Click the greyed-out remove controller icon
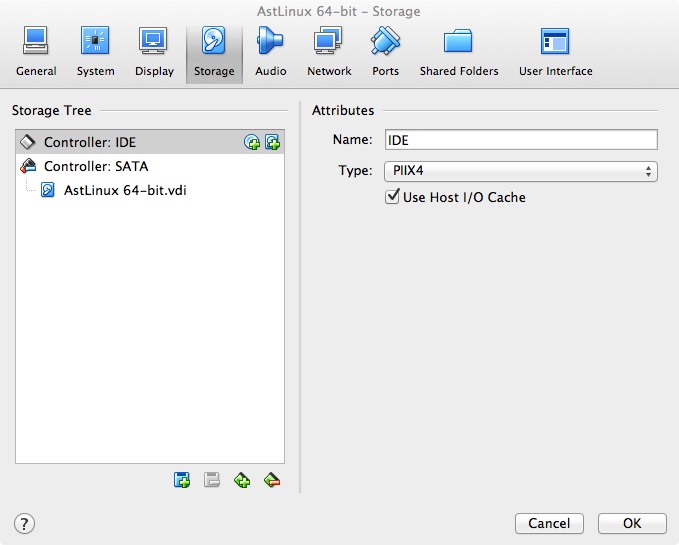This screenshot has width=679, height=545. coord(212,480)
